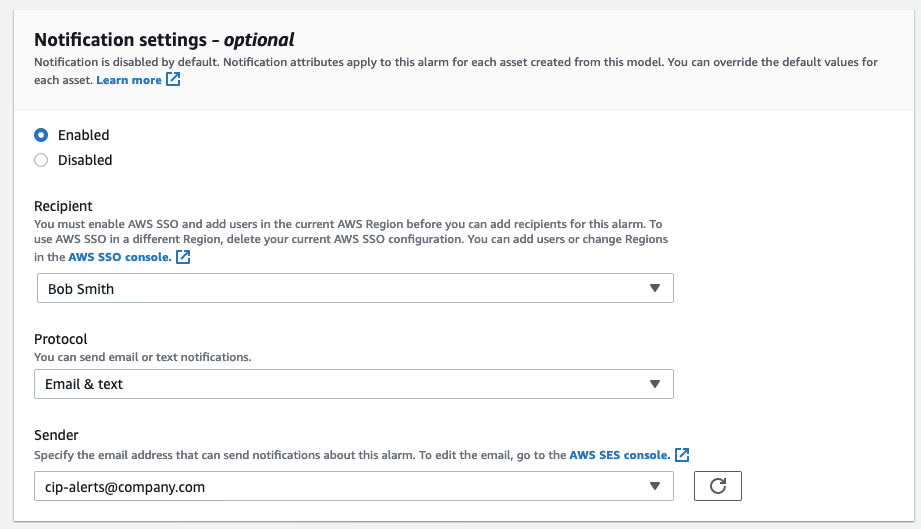Click external link icon after AWS SSO console
The height and width of the screenshot is (529, 921).
pos(183,257)
